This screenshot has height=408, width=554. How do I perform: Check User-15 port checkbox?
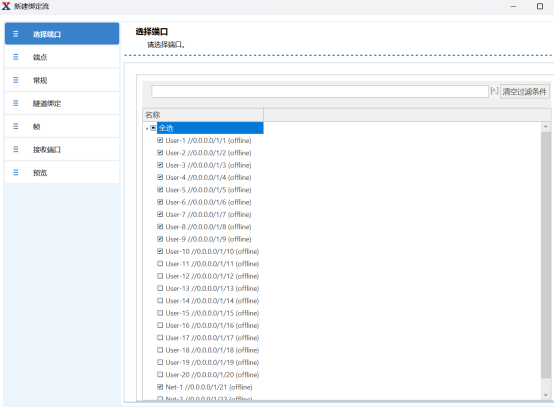tap(160, 313)
